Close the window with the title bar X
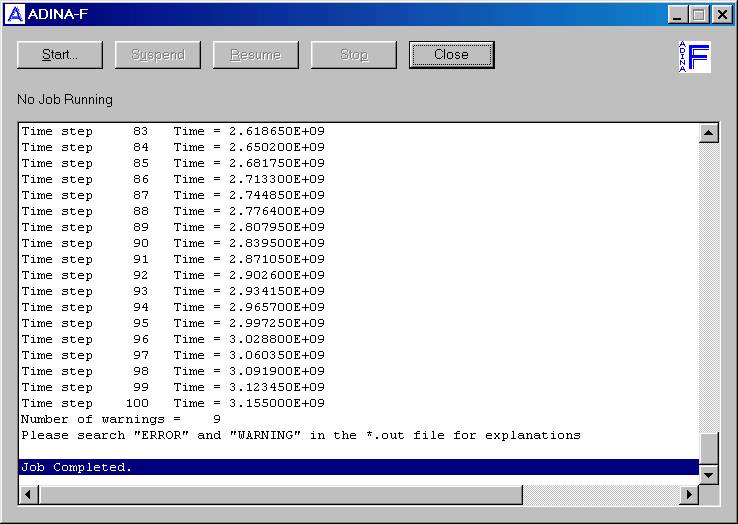Viewport: 738px width, 524px height. pyautogui.click(x=722, y=15)
